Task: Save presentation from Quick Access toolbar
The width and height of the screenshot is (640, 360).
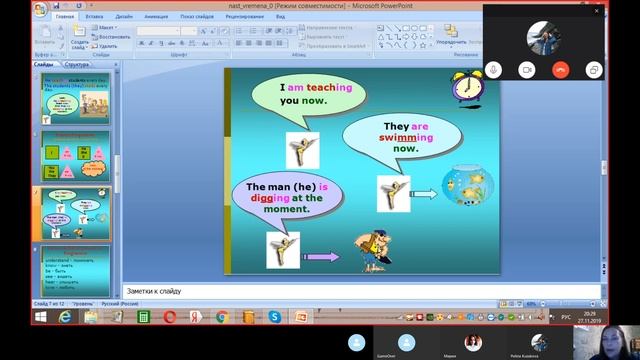Action: pos(56,6)
